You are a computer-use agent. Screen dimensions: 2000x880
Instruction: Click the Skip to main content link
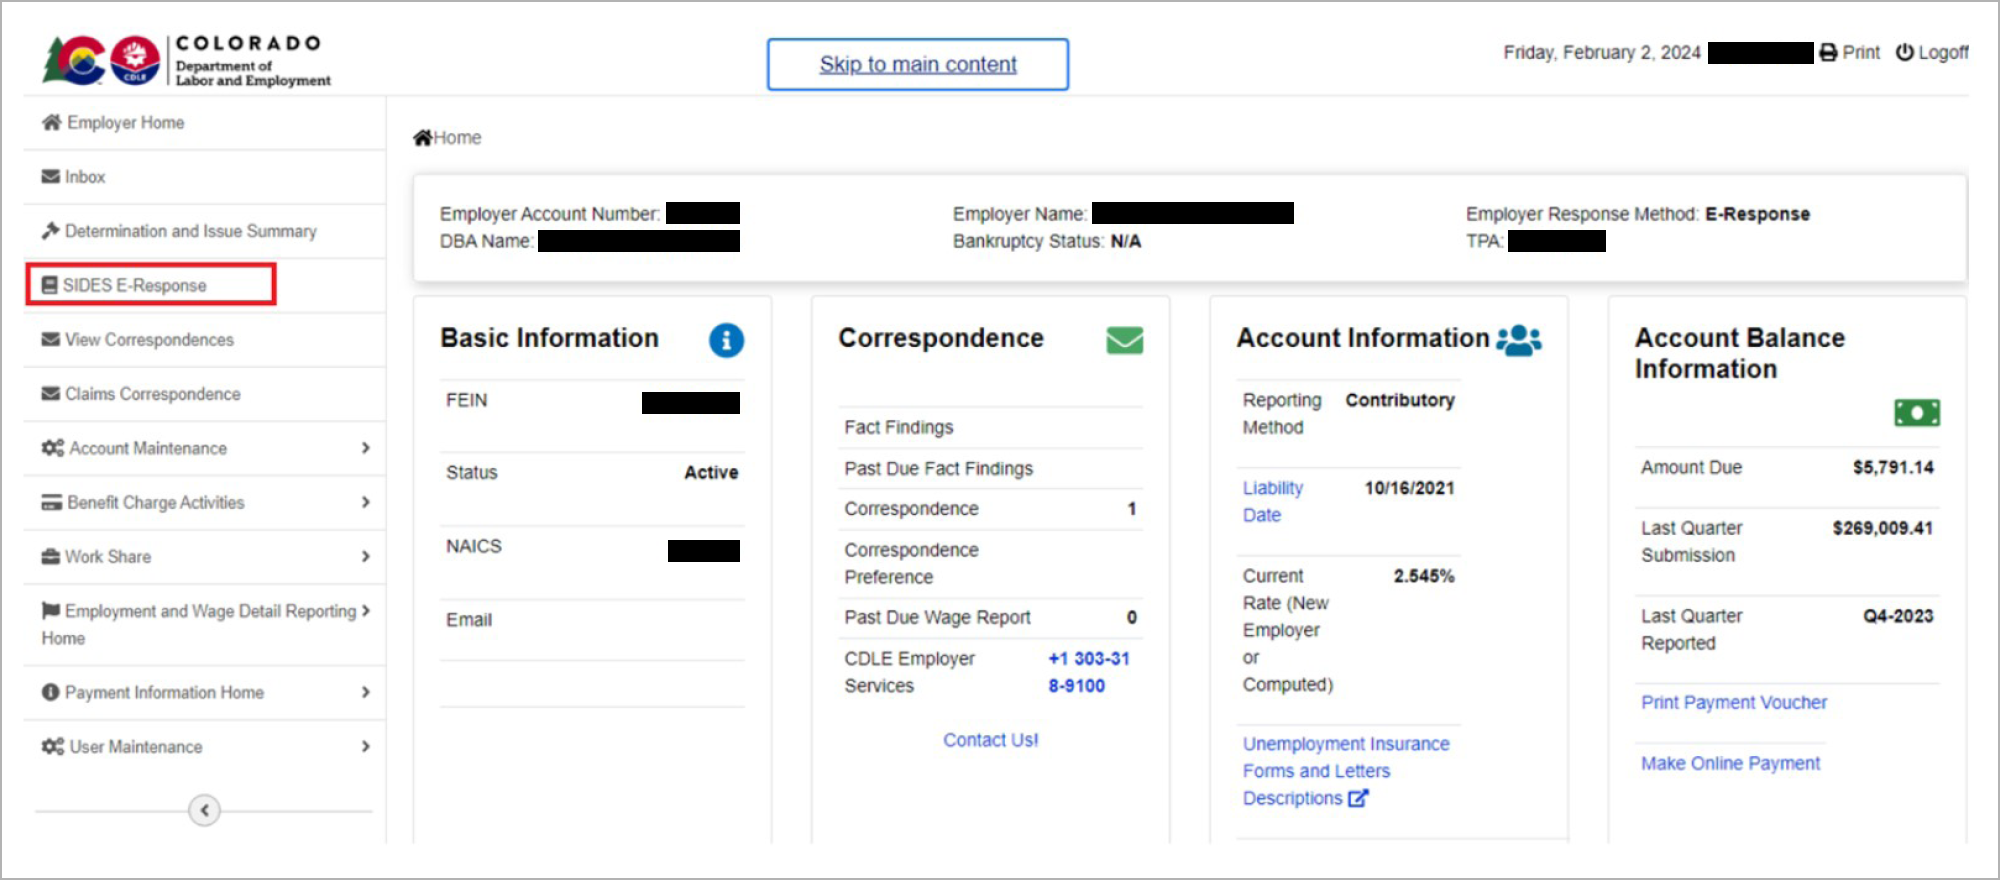917,64
